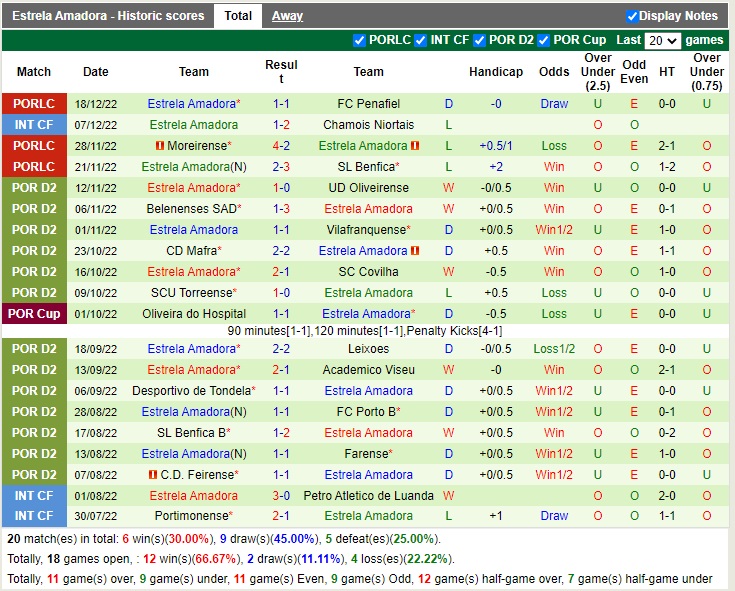The image size is (735, 591).
Task: Click the 25.00% defeat percentage in summary
Action: click(x=413, y=539)
